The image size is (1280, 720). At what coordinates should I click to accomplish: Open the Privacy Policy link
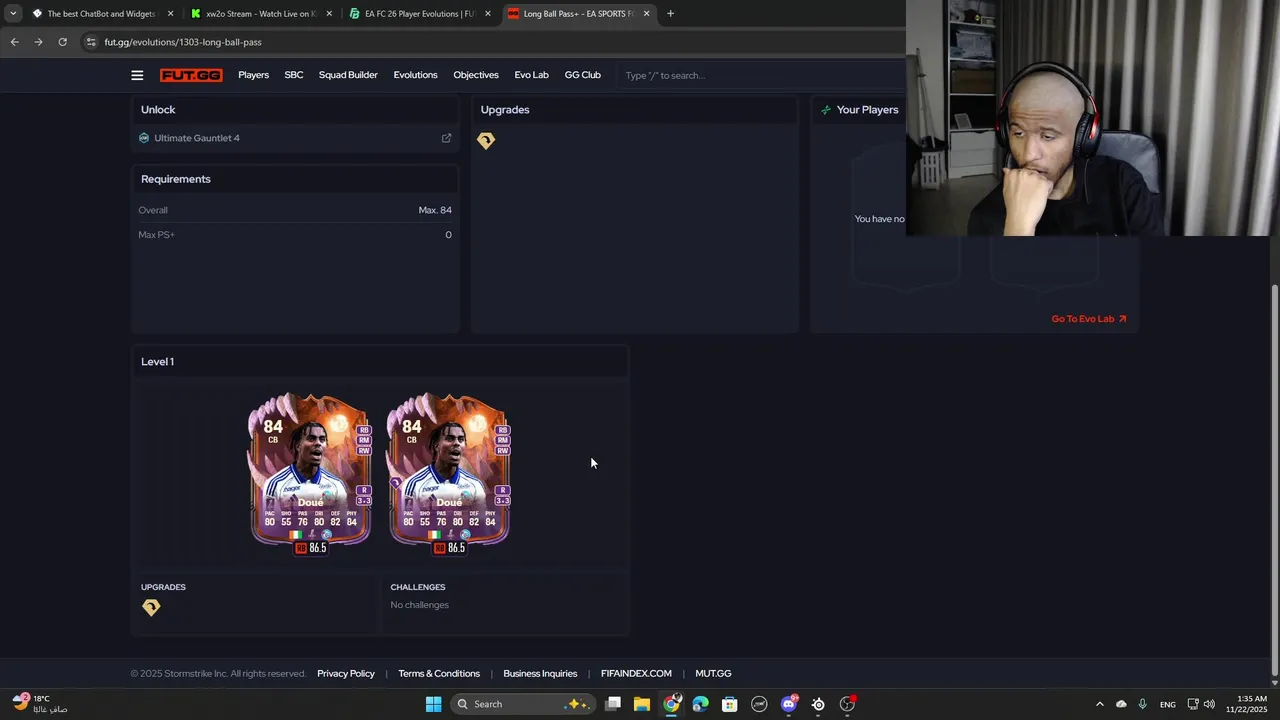point(346,673)
